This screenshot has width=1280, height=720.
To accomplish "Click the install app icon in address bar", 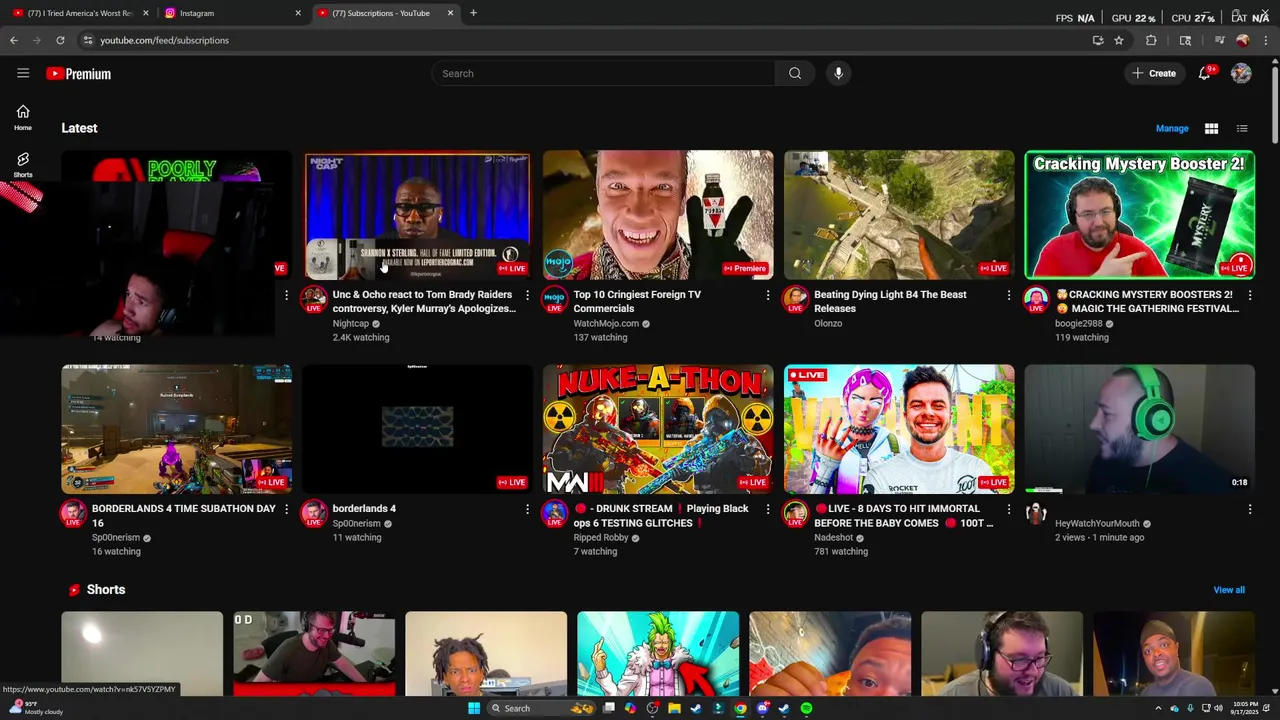I will pos(1098,40).
